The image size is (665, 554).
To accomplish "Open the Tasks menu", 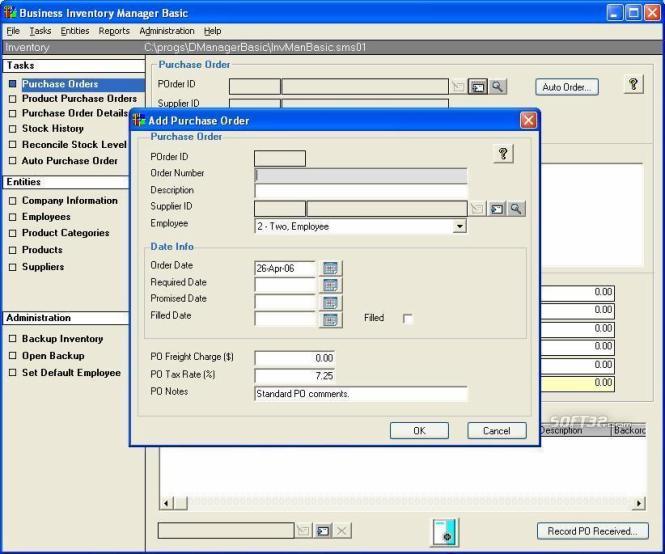I will [x=40, y=31].
